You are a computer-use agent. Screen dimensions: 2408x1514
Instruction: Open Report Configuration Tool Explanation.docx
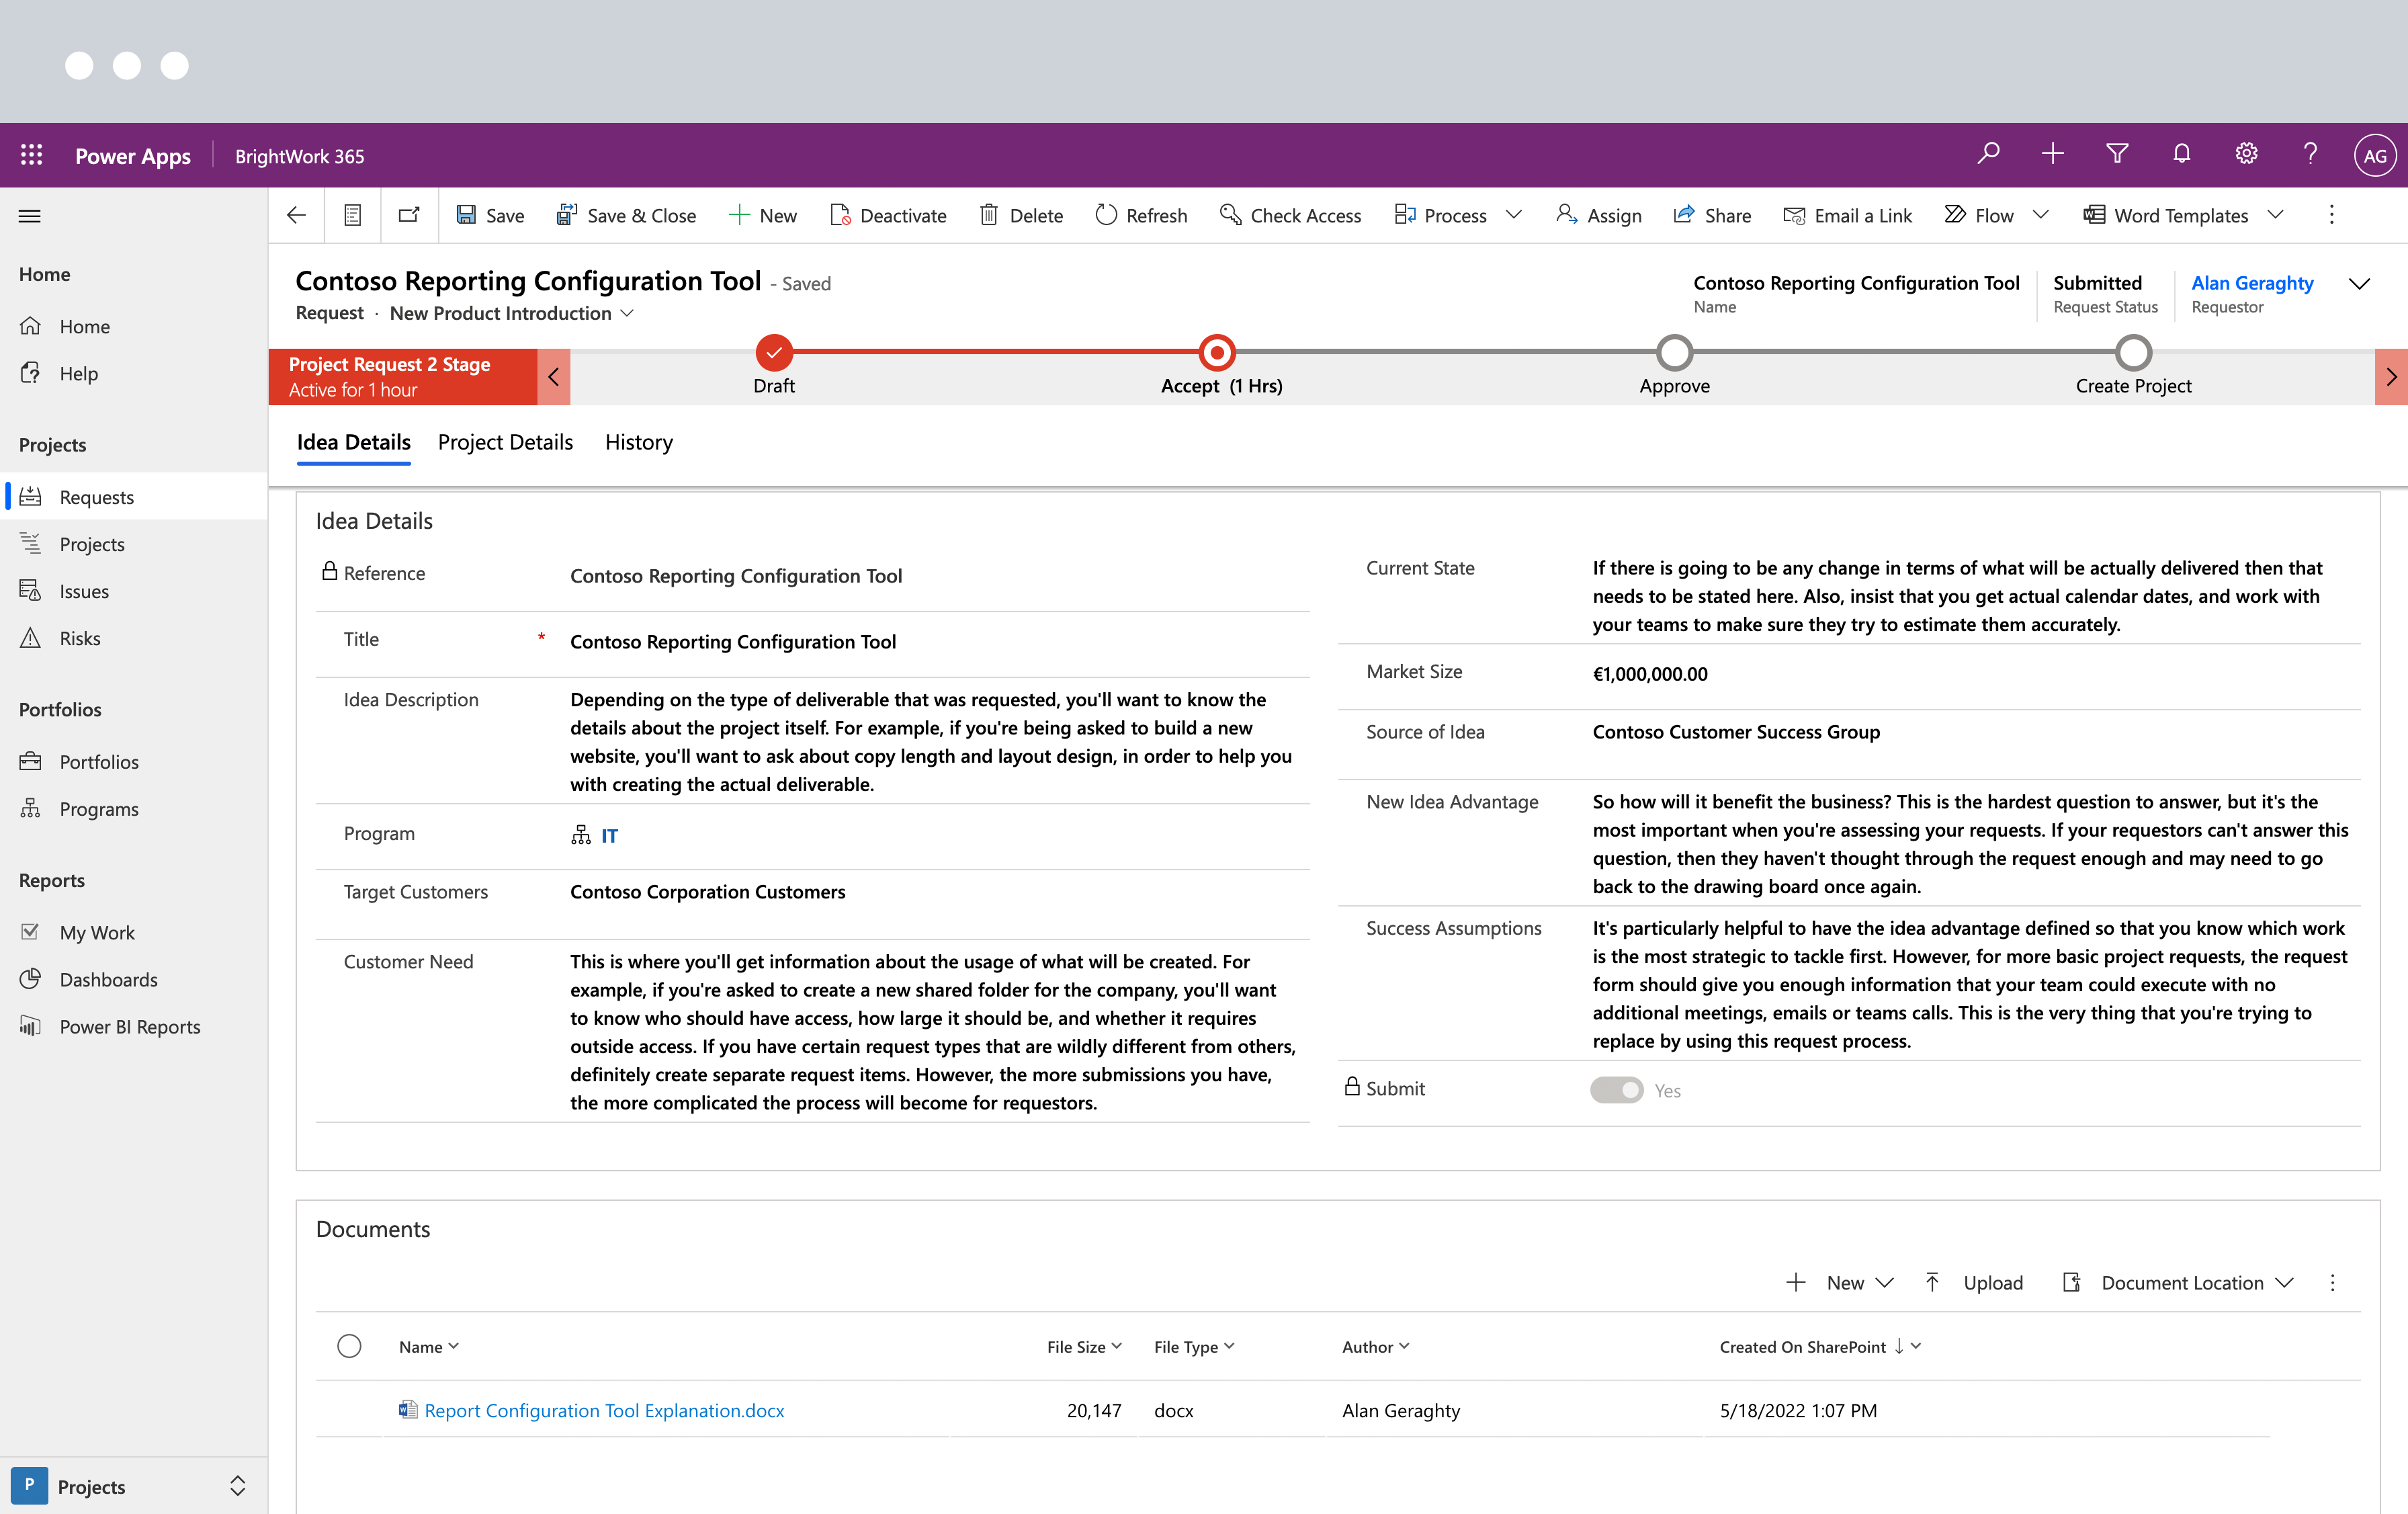602,1410
